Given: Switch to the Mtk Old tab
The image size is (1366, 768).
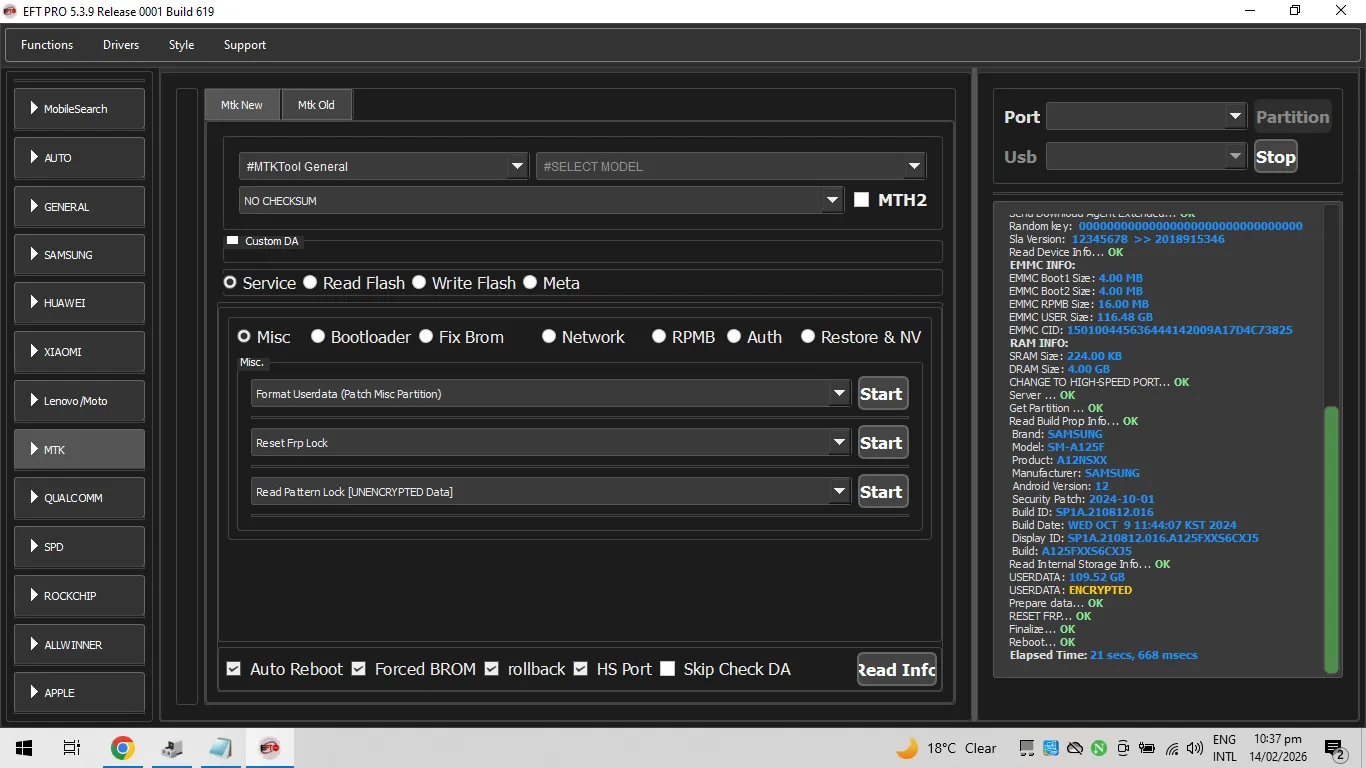Looking at the screenshot, I should click(x=316, y=105).
